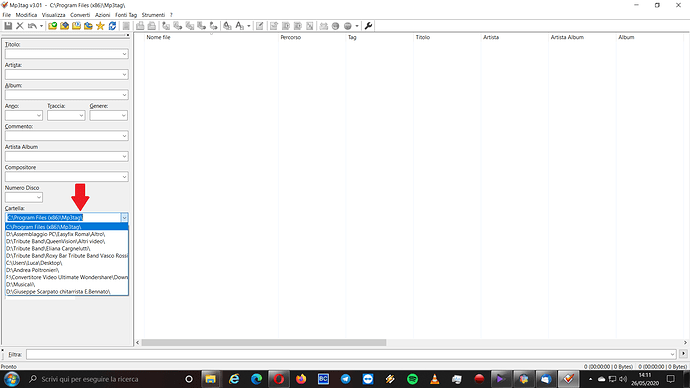Click the Quick Actions letter A icon
Viewport: 690px width, 388px height.
[x=239, y=26]
